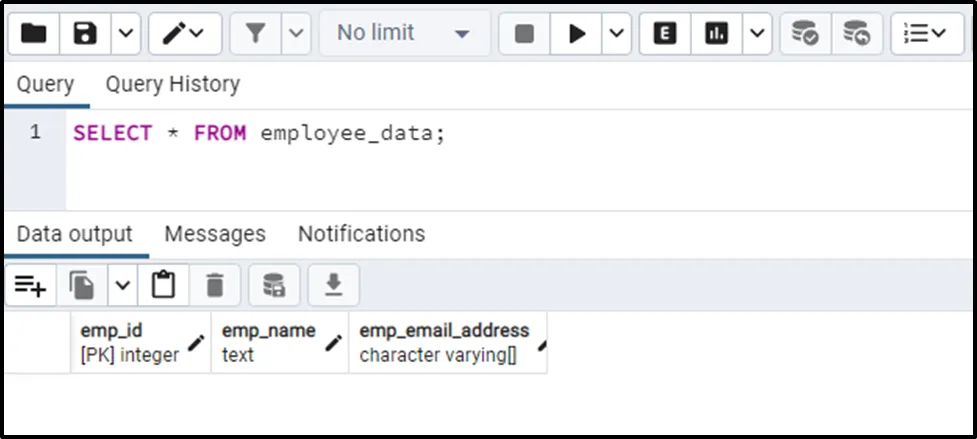Show the Notifications tab
Screen dimensions: 977x439
tap(361, 234)
